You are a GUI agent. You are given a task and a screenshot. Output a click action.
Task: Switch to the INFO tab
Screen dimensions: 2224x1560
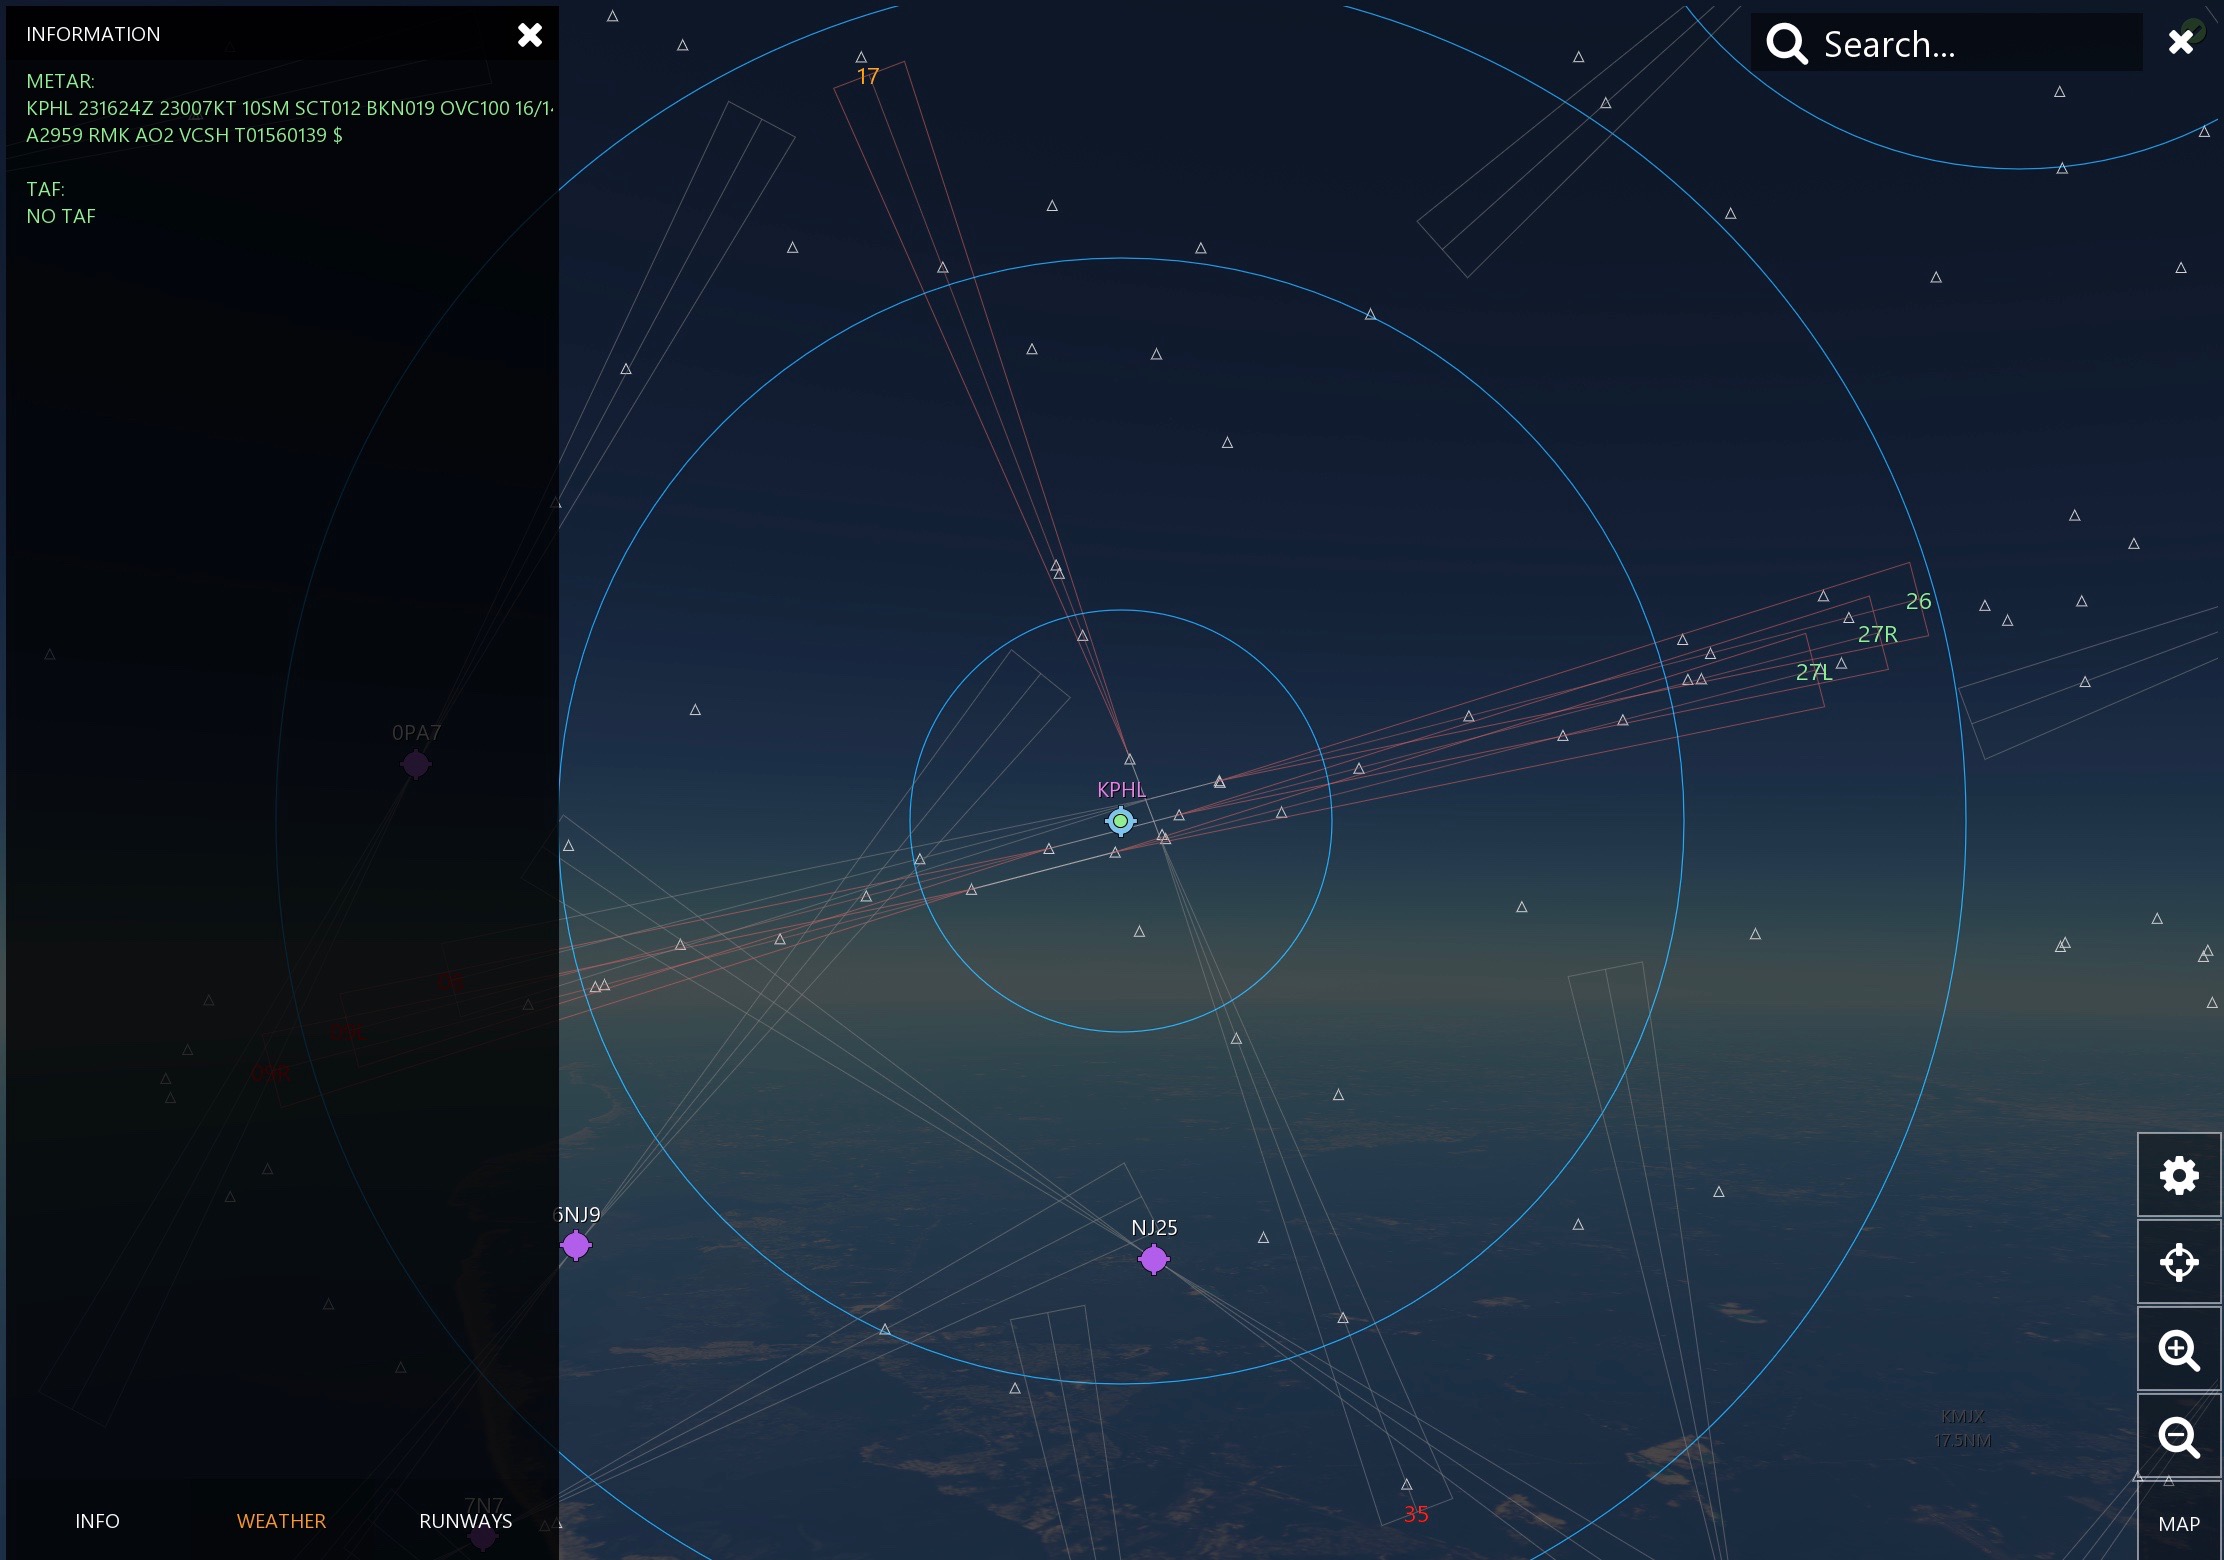point(97,1521)
